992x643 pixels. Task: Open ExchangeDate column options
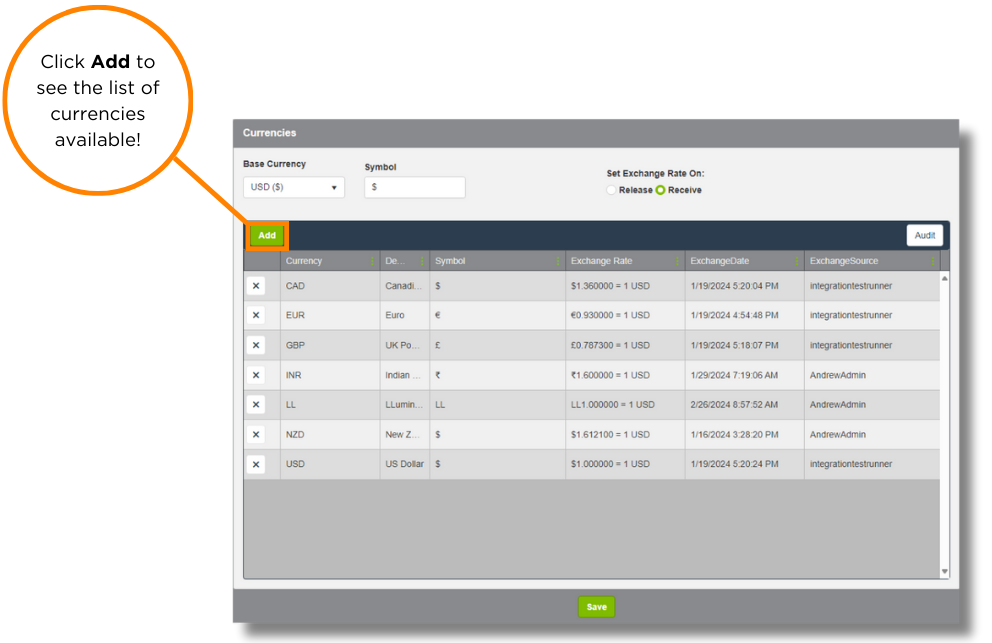click(797, 262)
